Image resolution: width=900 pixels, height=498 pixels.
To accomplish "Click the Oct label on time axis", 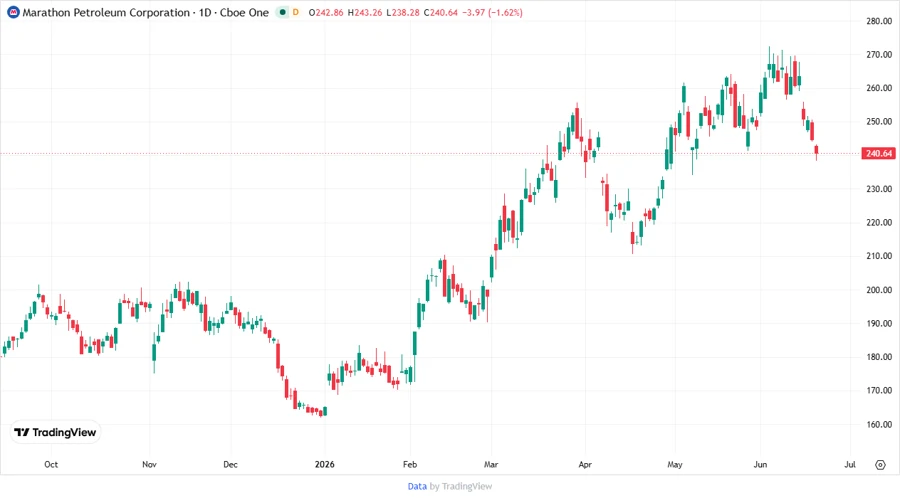I will 51,464.
